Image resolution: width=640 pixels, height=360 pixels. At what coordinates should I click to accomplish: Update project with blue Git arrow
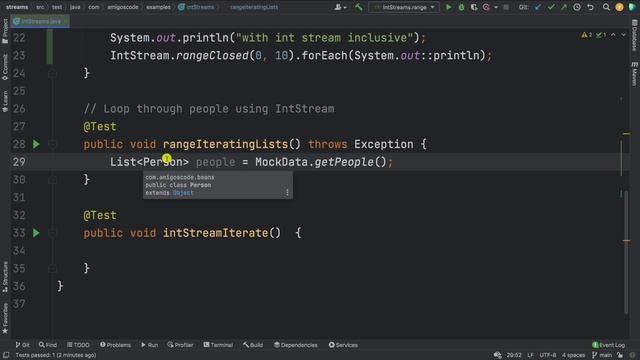point(538,7)
